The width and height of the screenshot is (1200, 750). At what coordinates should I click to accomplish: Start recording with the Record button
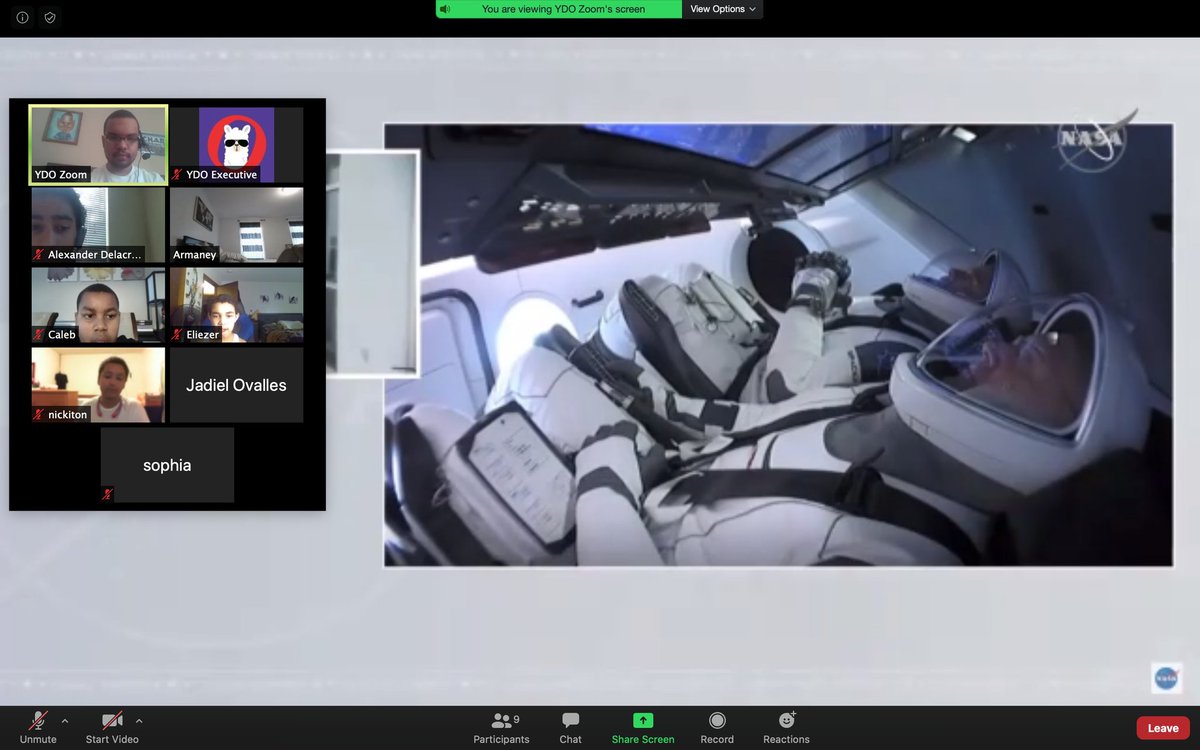tap(717, 727)
